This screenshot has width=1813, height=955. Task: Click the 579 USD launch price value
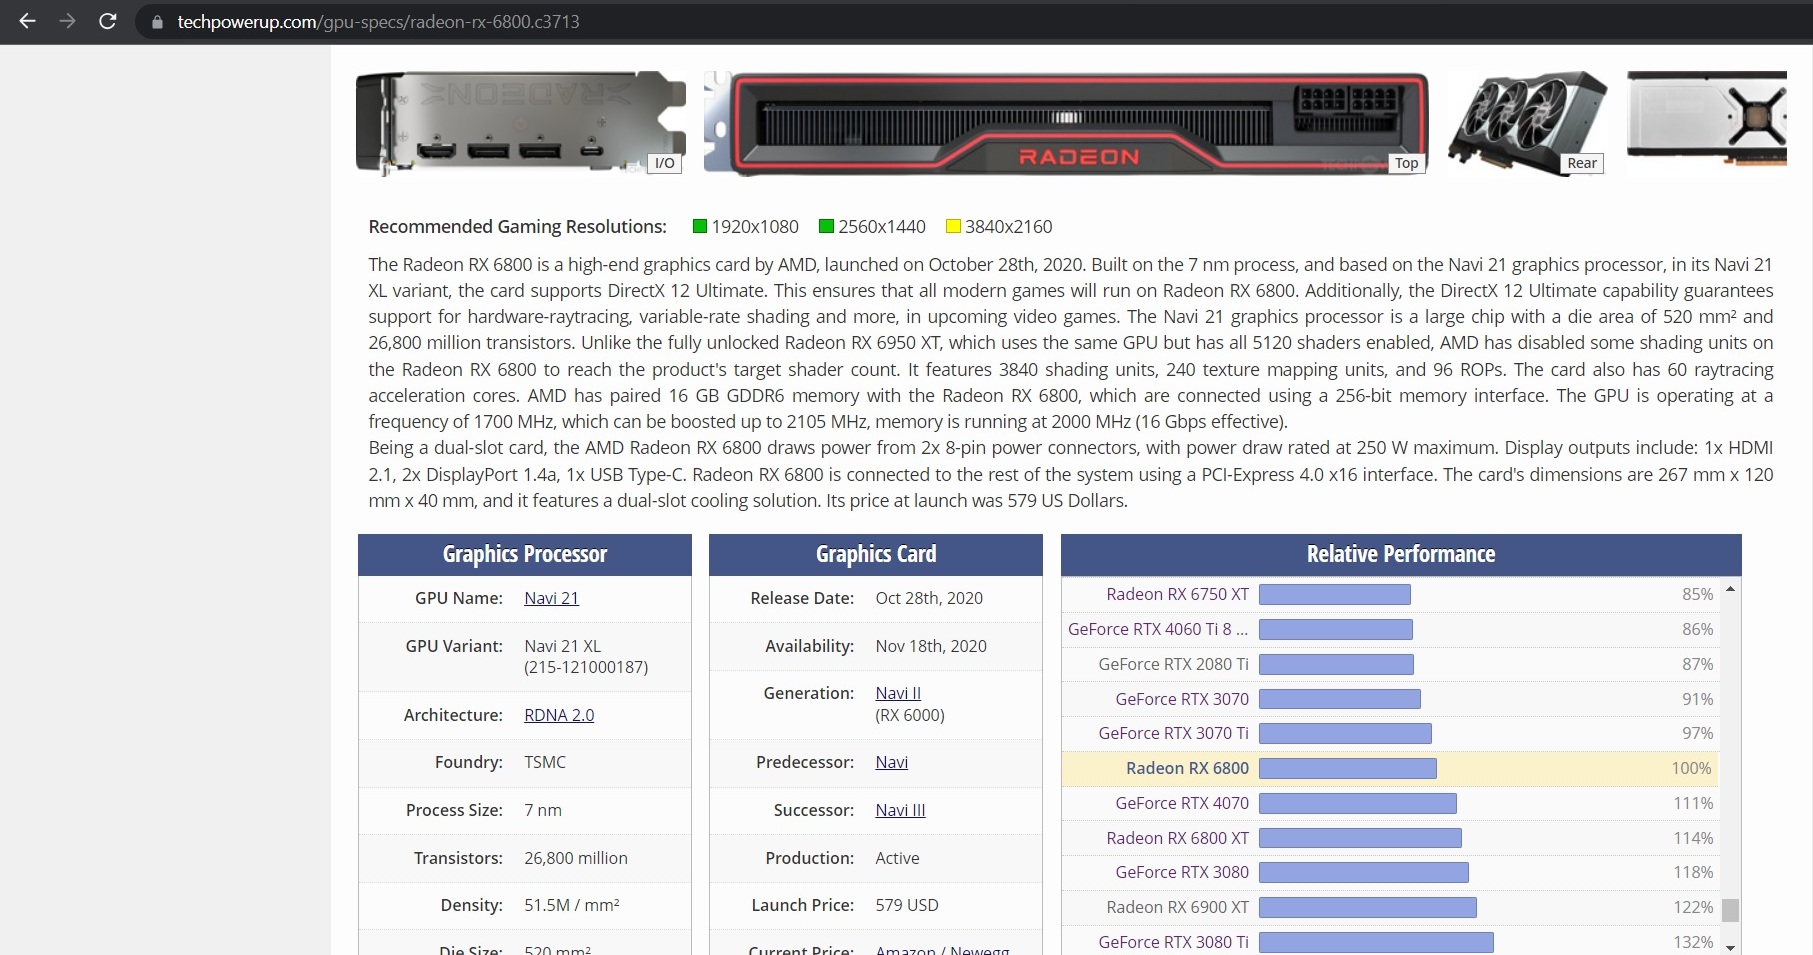point(907,905)
